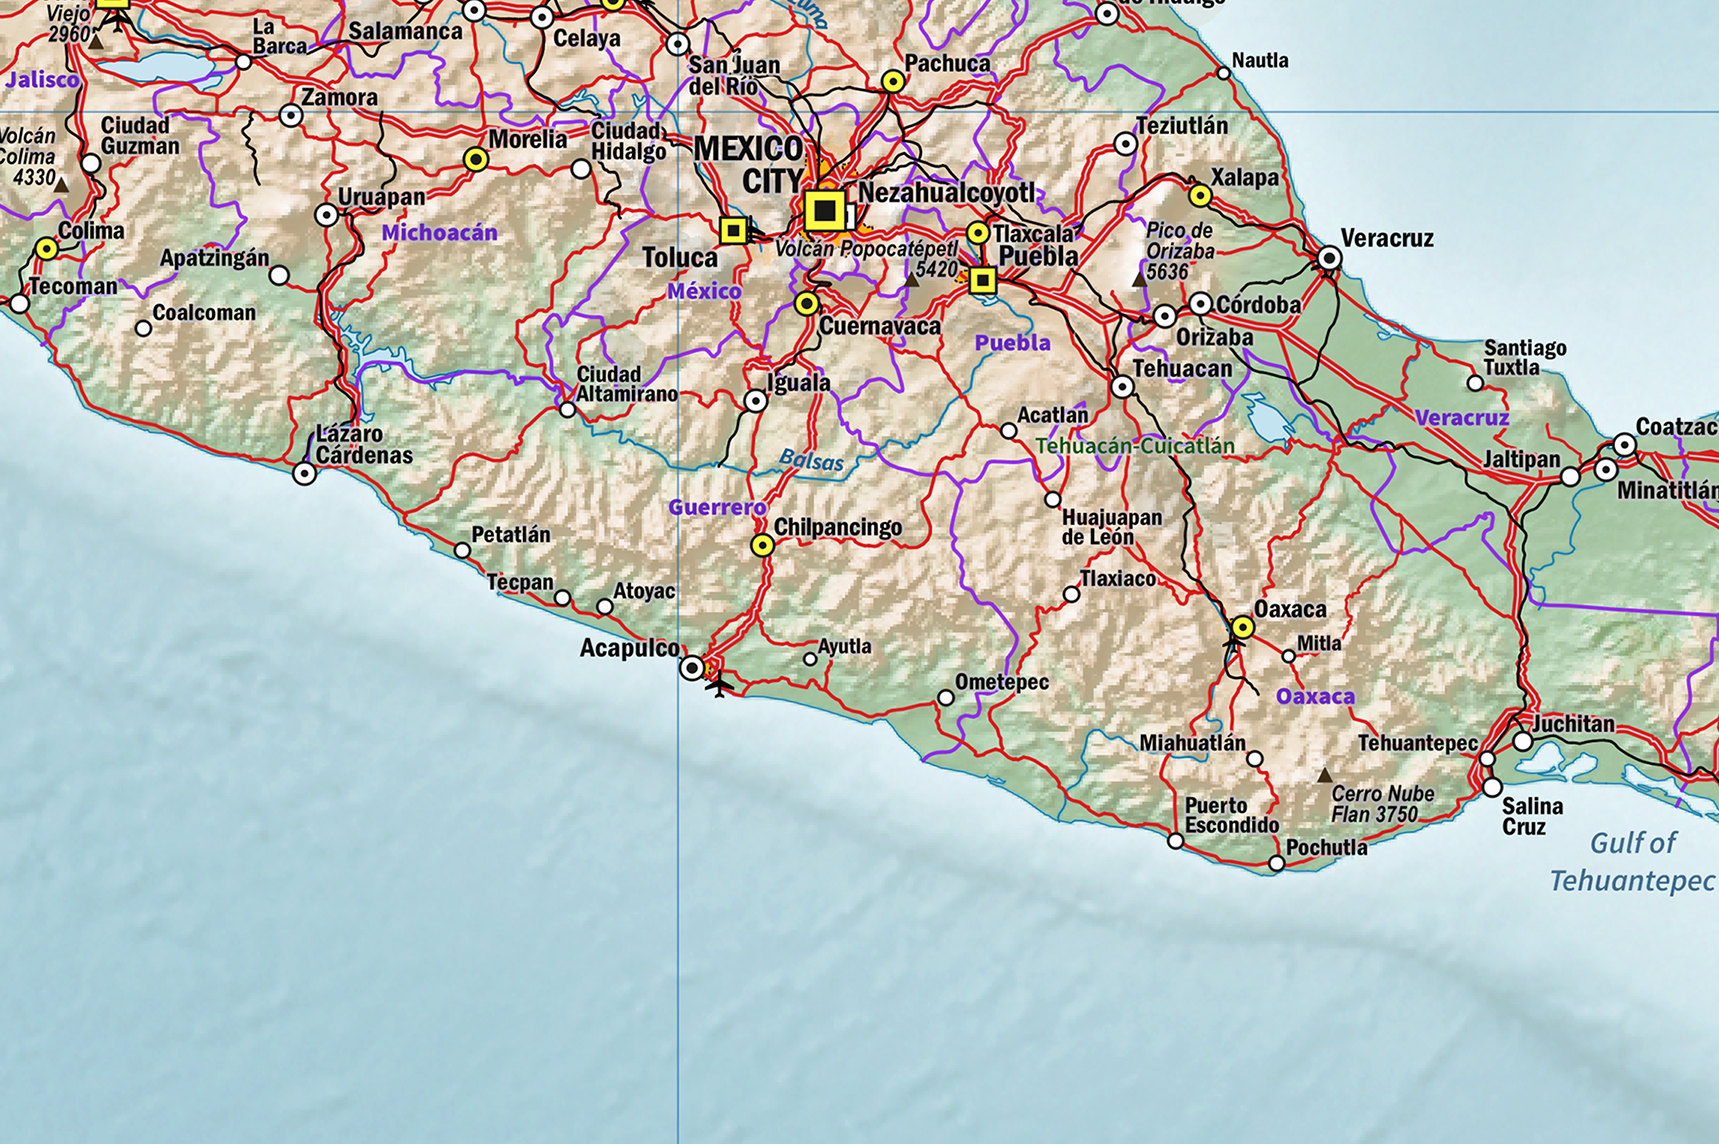
Task: Click the Oaxaca city yellow circle marker
Action: pos(1242,627)
